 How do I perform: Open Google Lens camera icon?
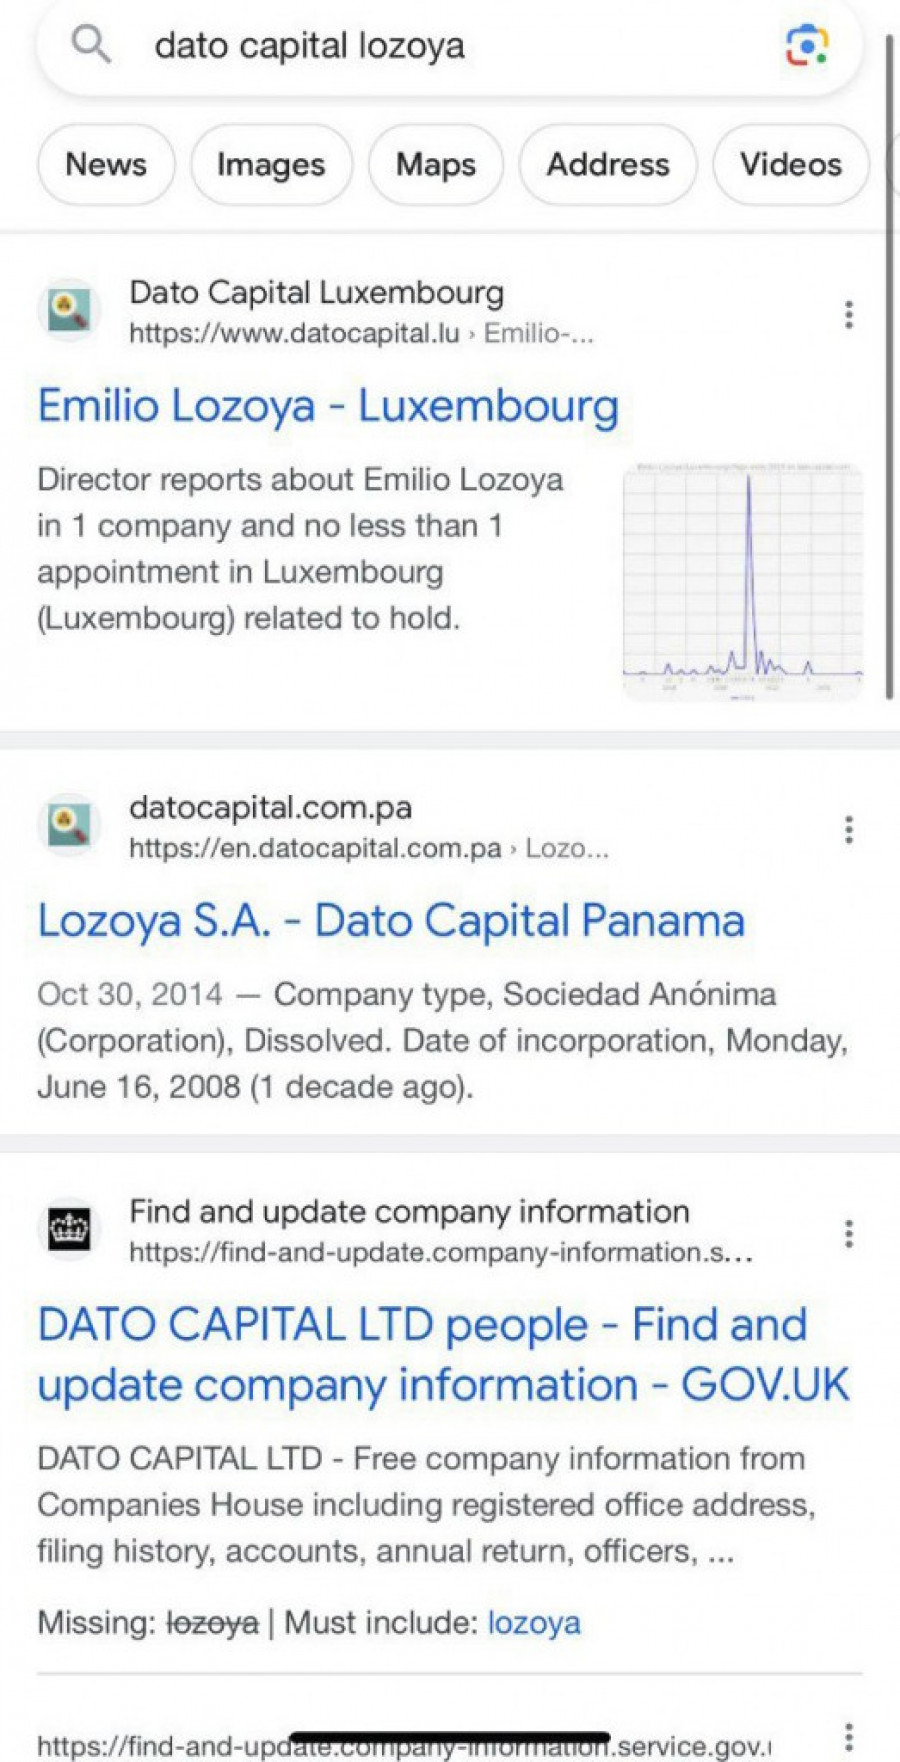(806, 45)
